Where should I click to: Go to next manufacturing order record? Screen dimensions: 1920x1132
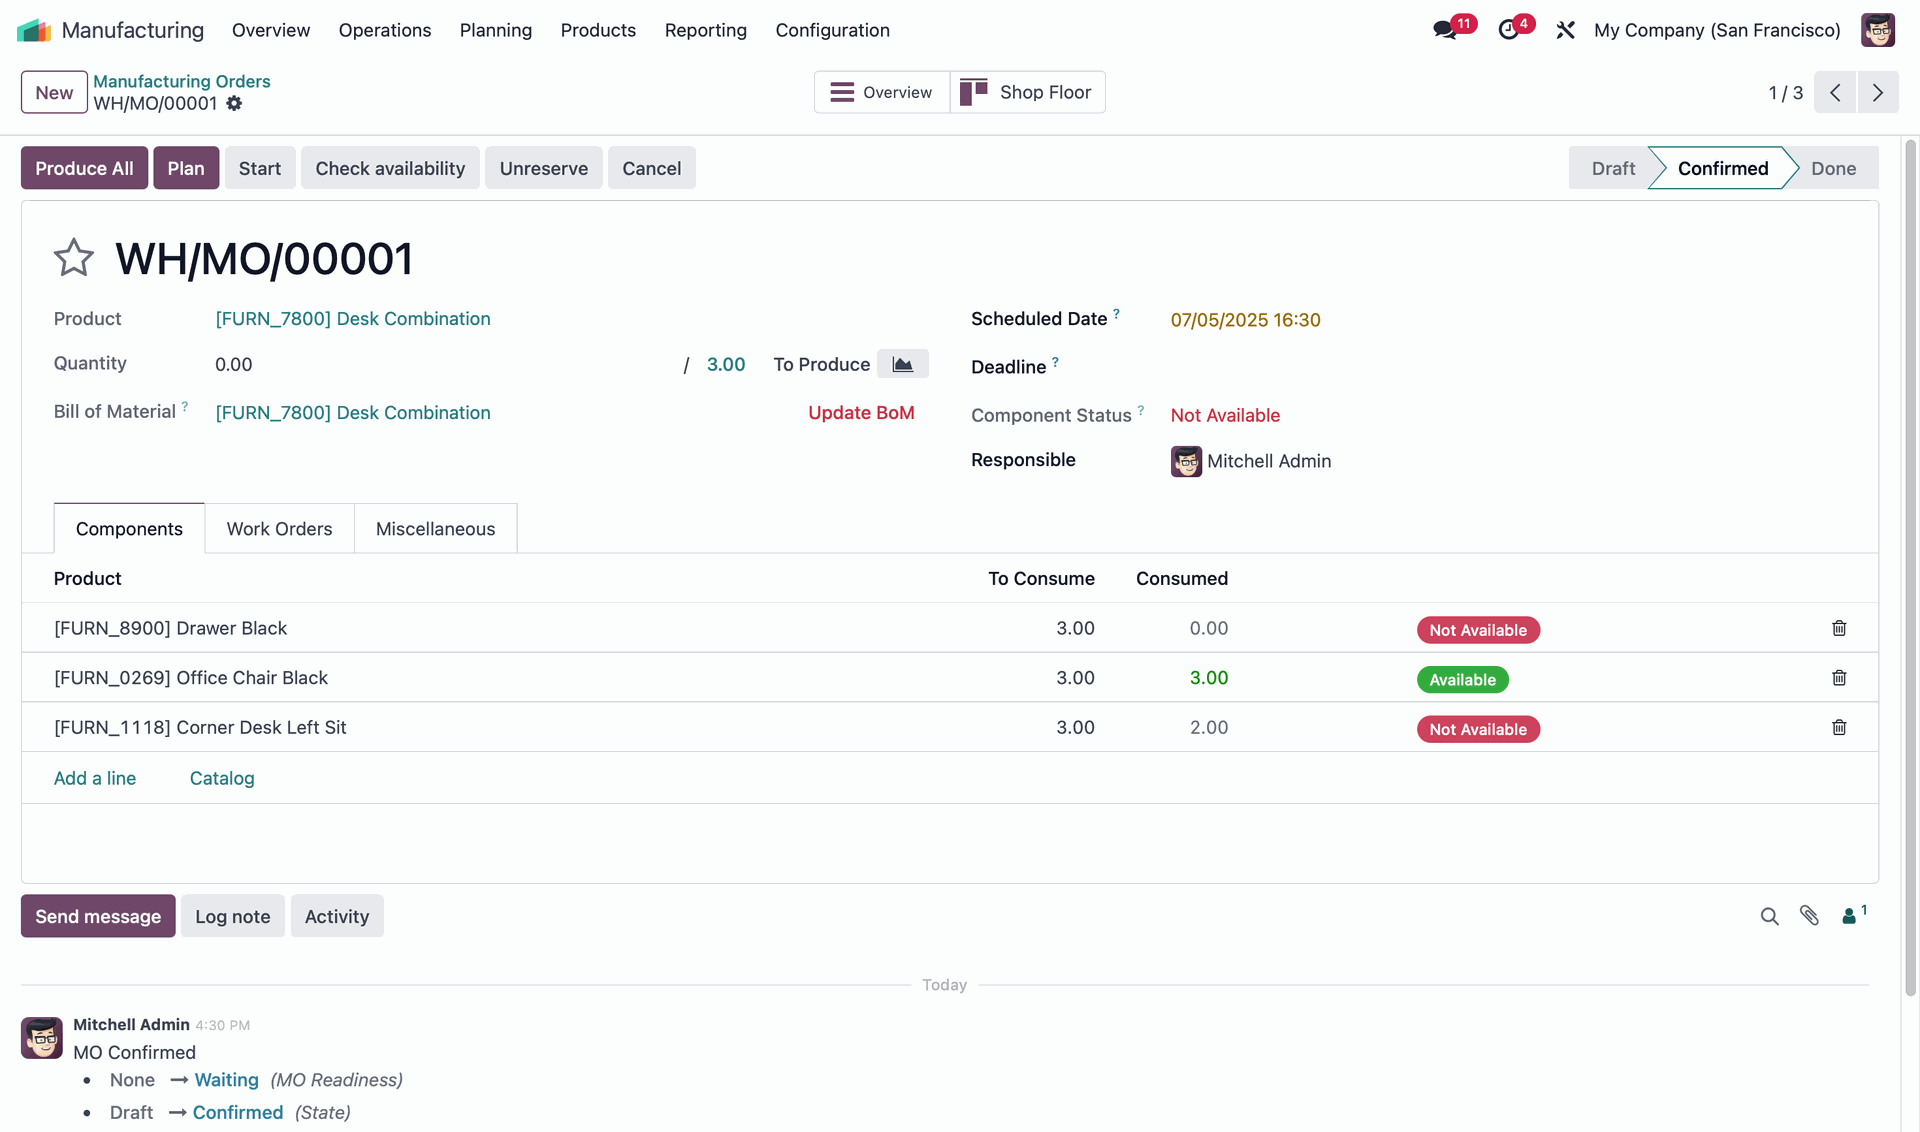tap(1877, 92)
